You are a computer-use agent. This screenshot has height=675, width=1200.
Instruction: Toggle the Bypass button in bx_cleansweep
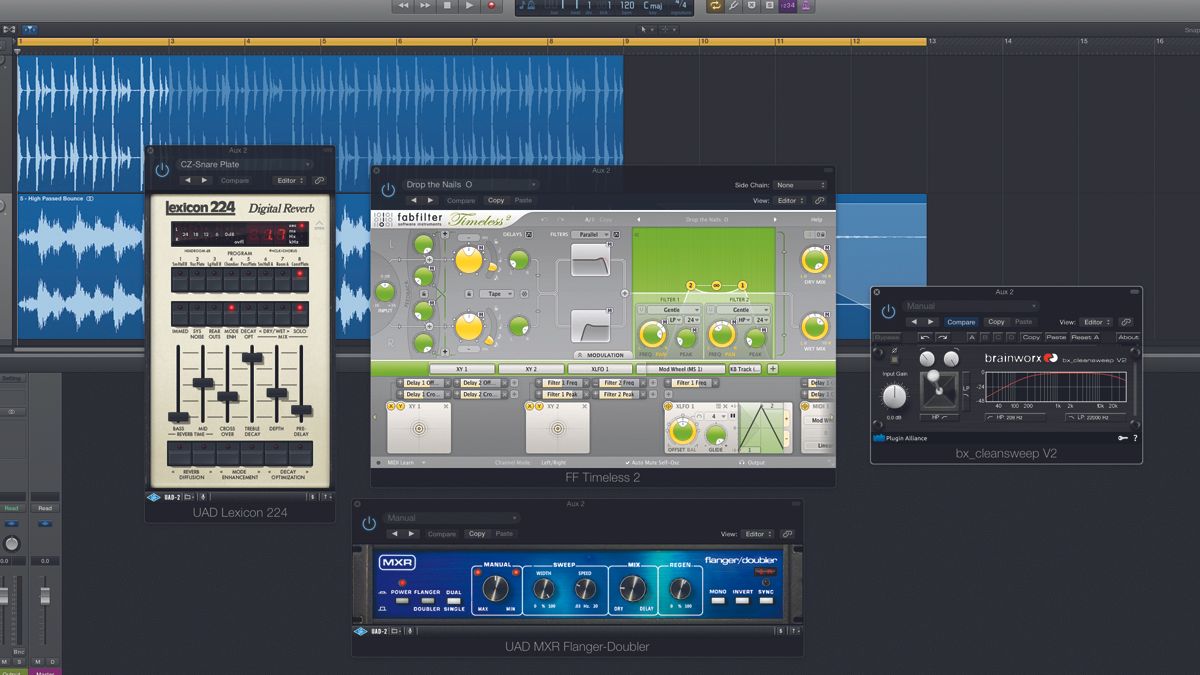[x=887, y=337]
